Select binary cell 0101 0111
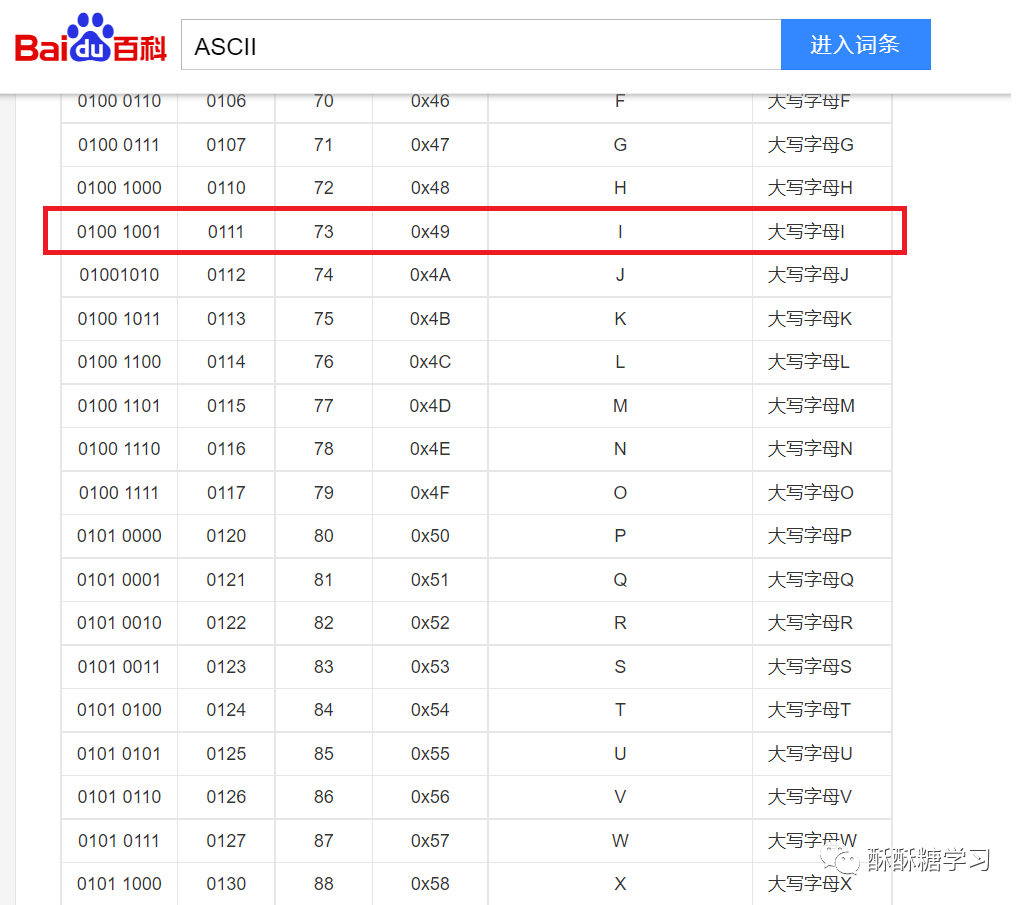The height and width of the screenshot is (905, 1025). point(119,840)
